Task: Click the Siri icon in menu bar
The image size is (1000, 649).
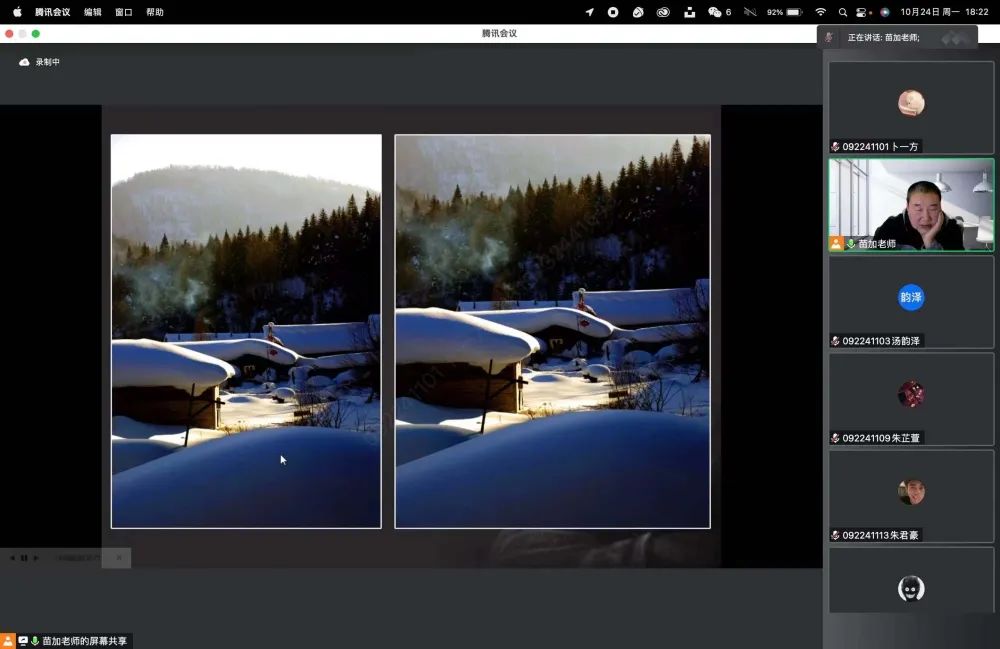Action: tap(885, 12)
